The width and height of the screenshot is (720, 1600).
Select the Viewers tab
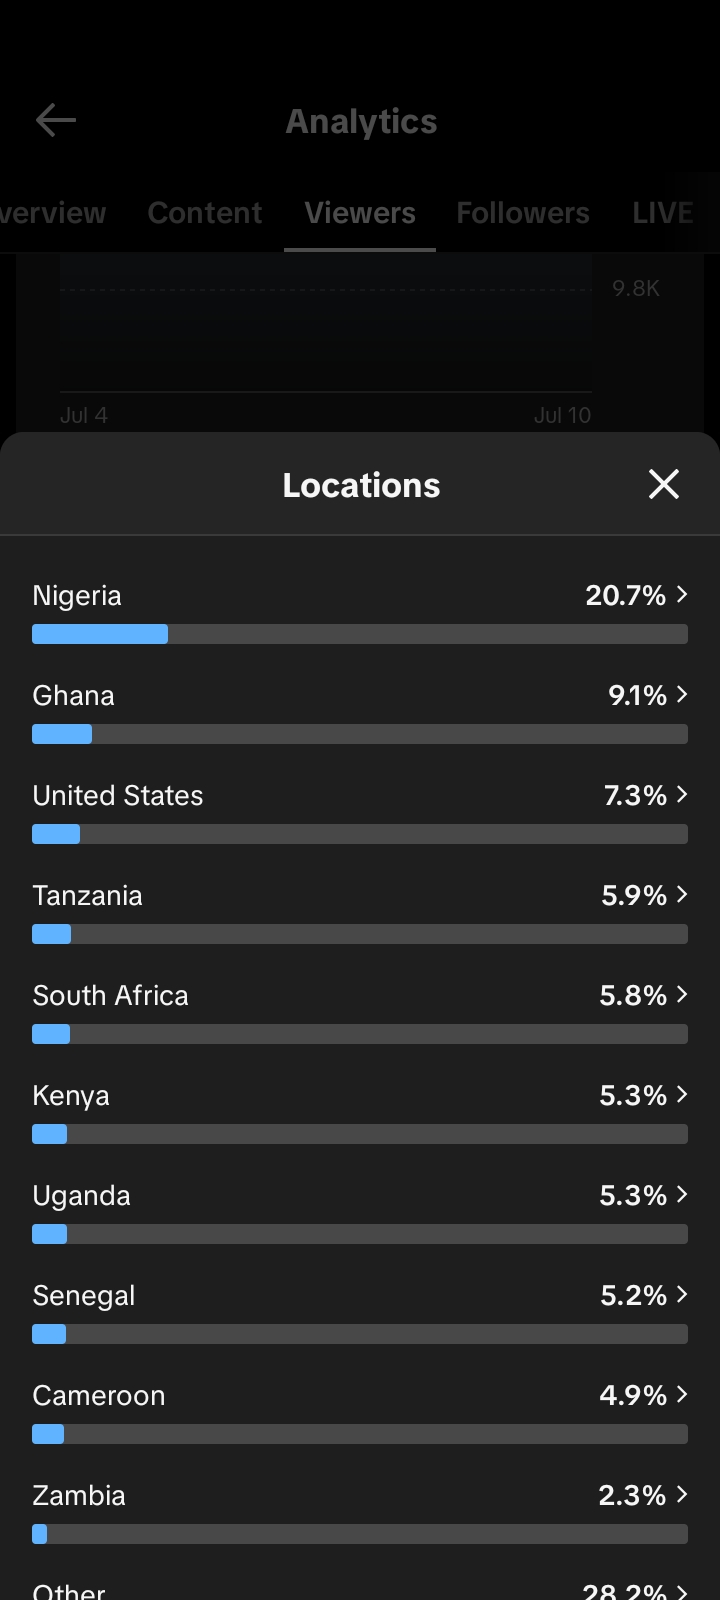pyautogui.click(x=360, y=213)
